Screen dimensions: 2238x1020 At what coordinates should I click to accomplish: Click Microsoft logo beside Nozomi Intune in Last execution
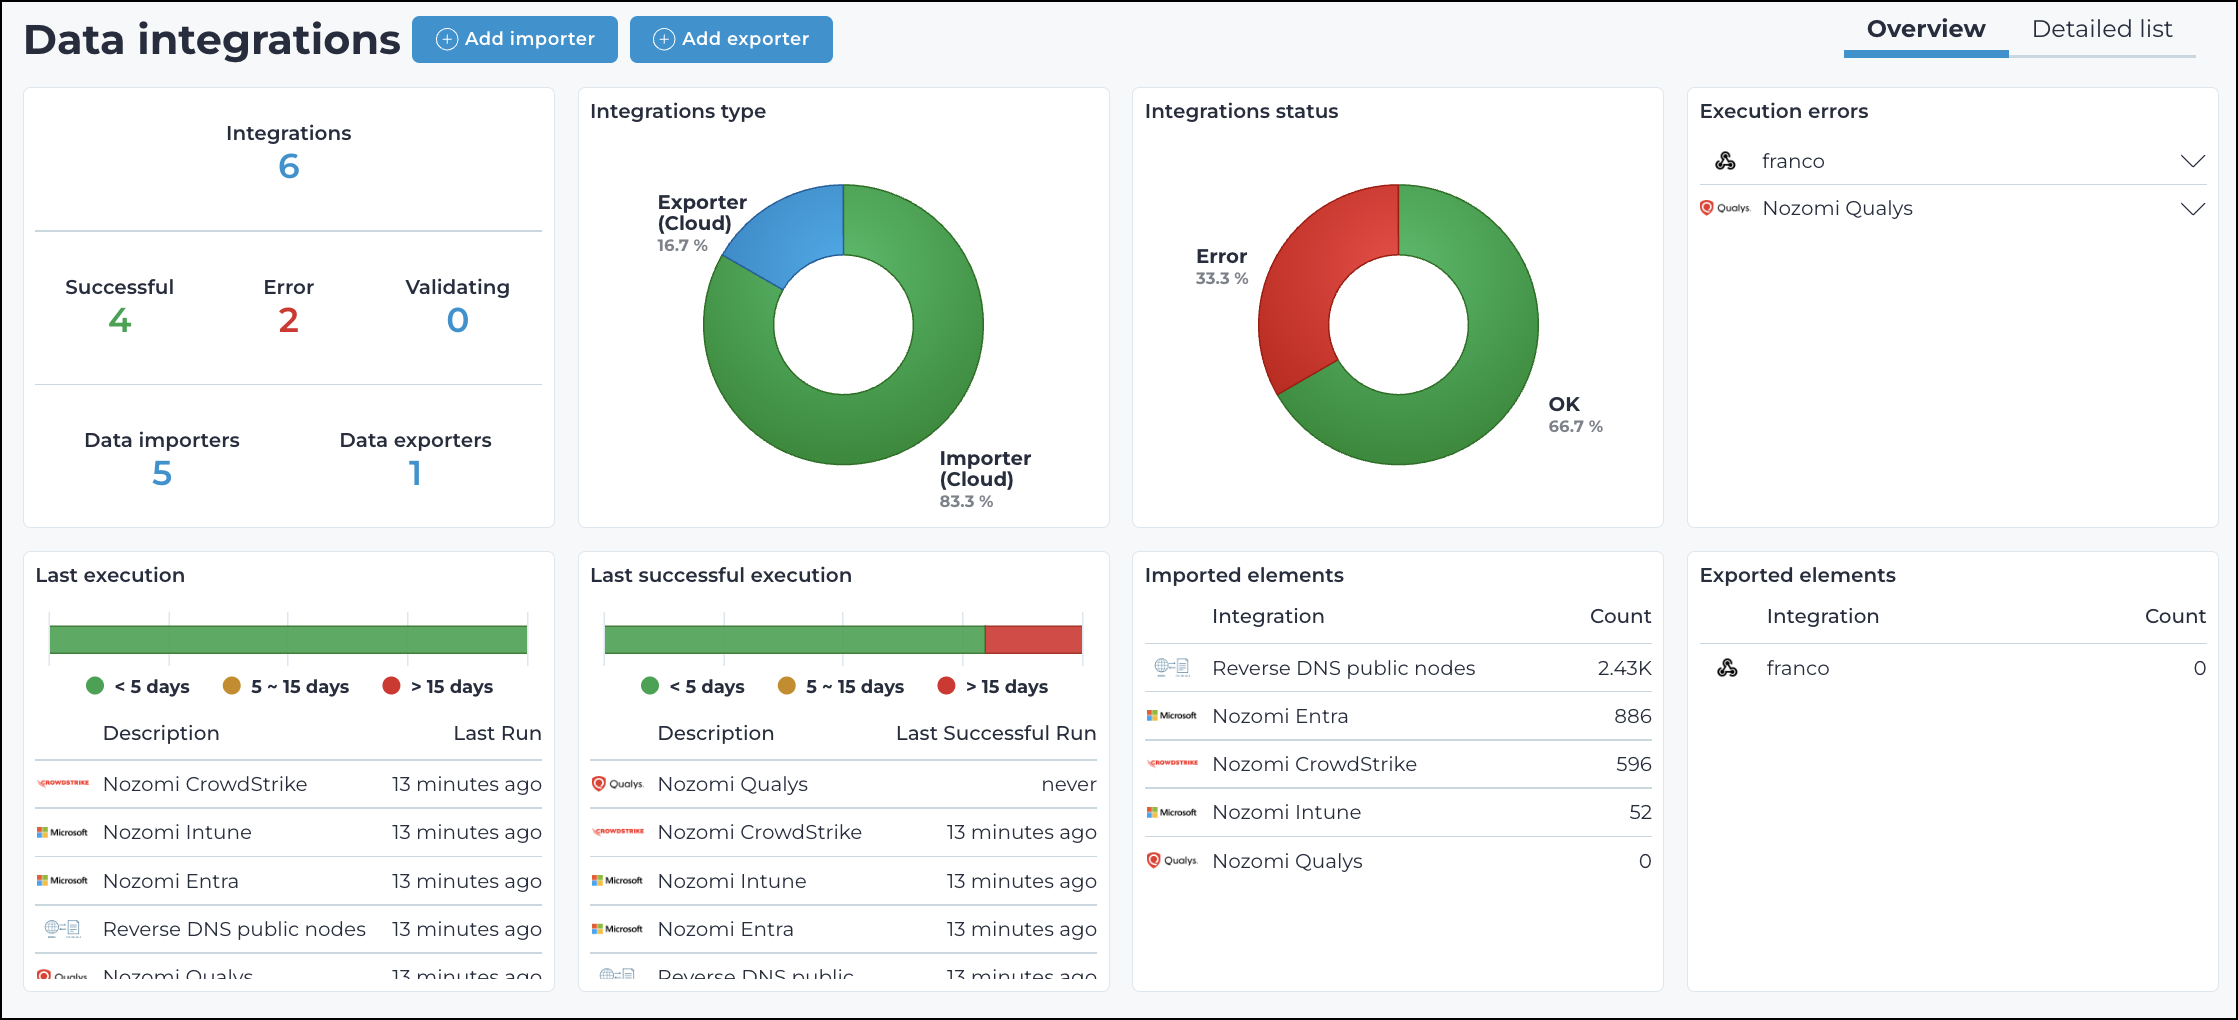pyautogui.click(x=63, y=832)
